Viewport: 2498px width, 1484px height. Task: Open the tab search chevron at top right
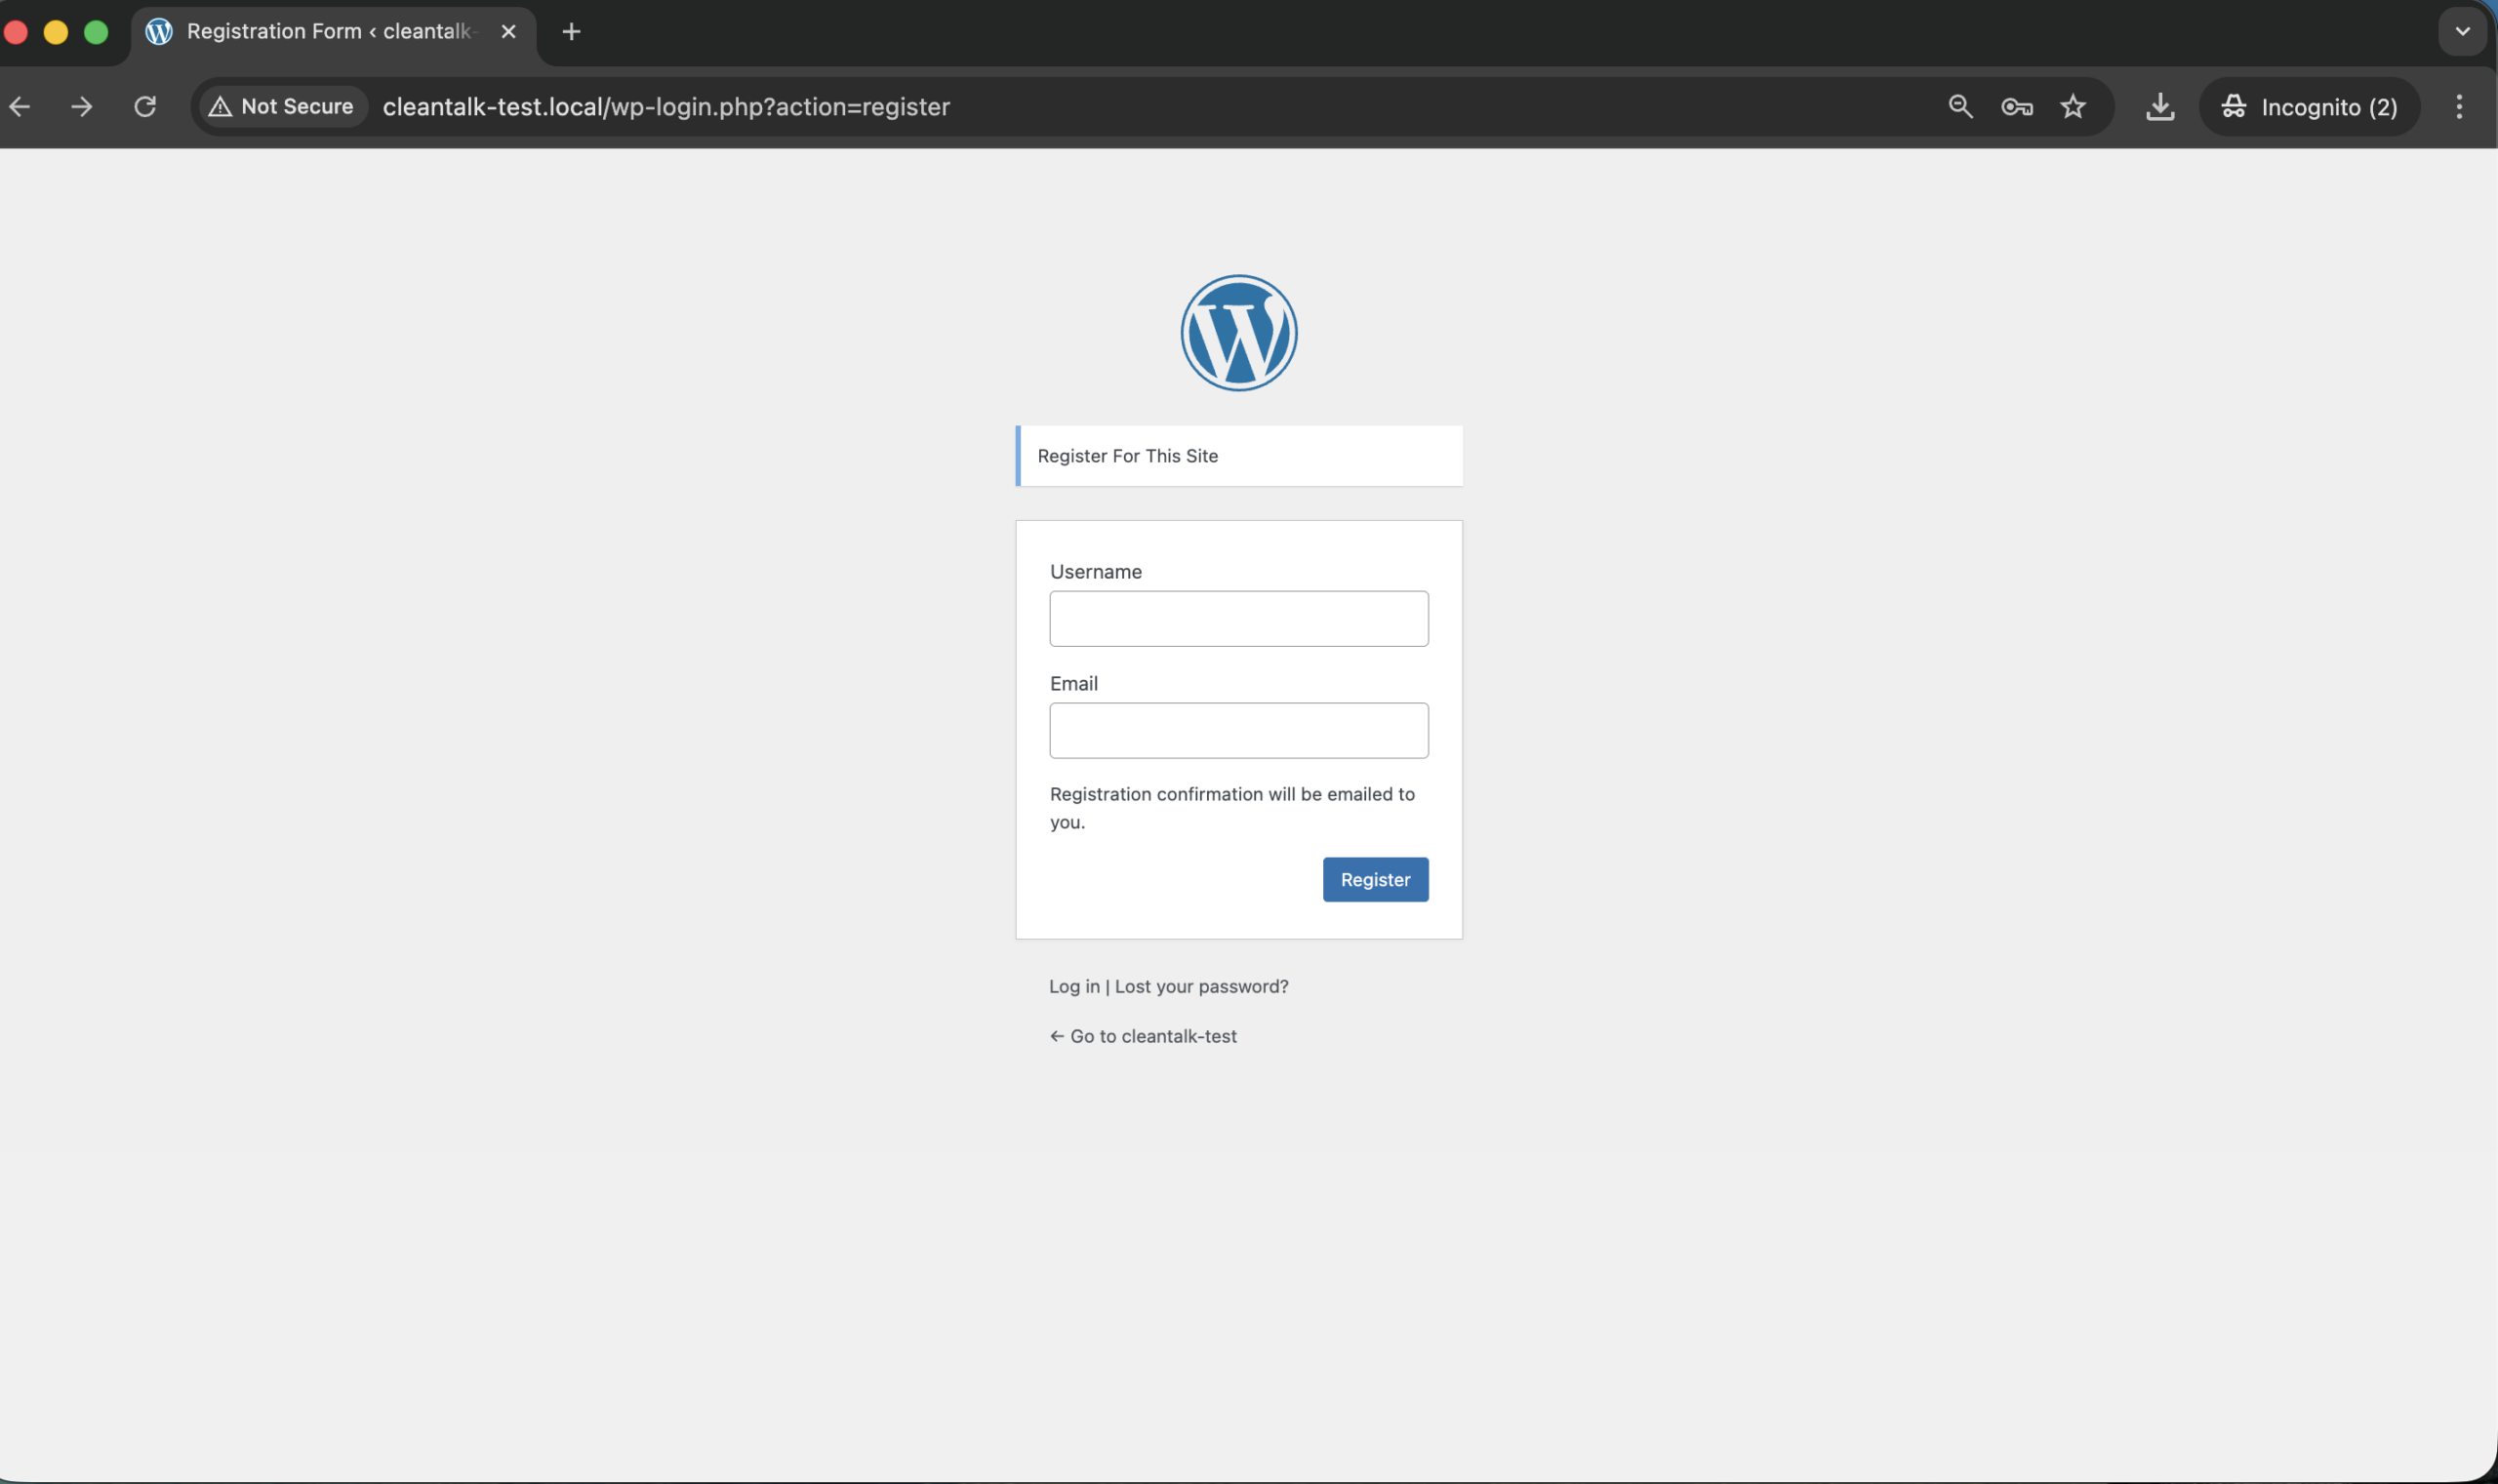tap(2462, 31)
